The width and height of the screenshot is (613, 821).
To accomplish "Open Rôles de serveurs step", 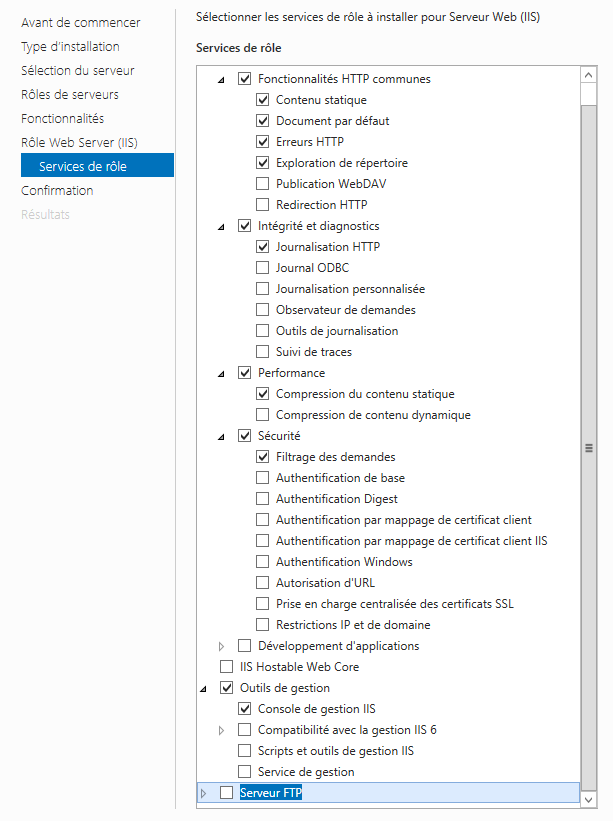I will tap(70, 94).
